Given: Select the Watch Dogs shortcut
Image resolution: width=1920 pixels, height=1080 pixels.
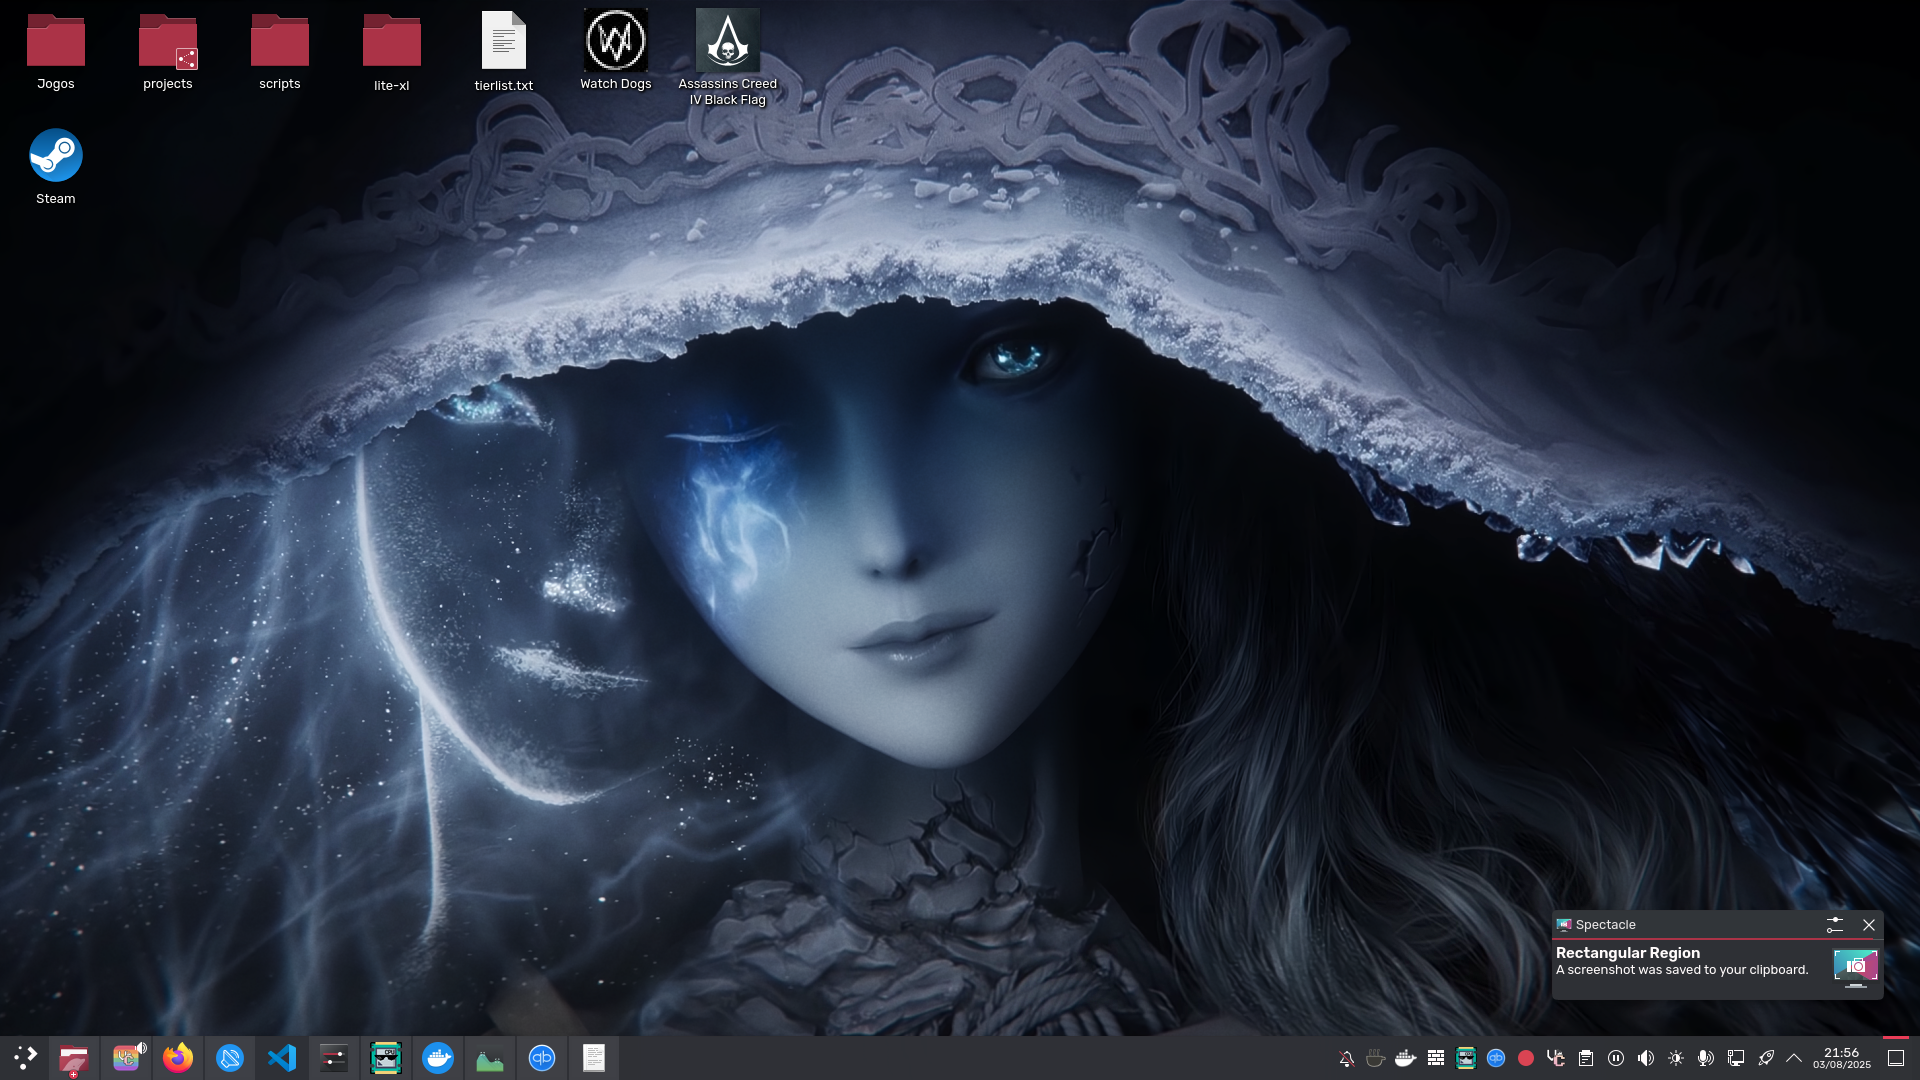Looking at the screenshot, I should coord(616,50).
